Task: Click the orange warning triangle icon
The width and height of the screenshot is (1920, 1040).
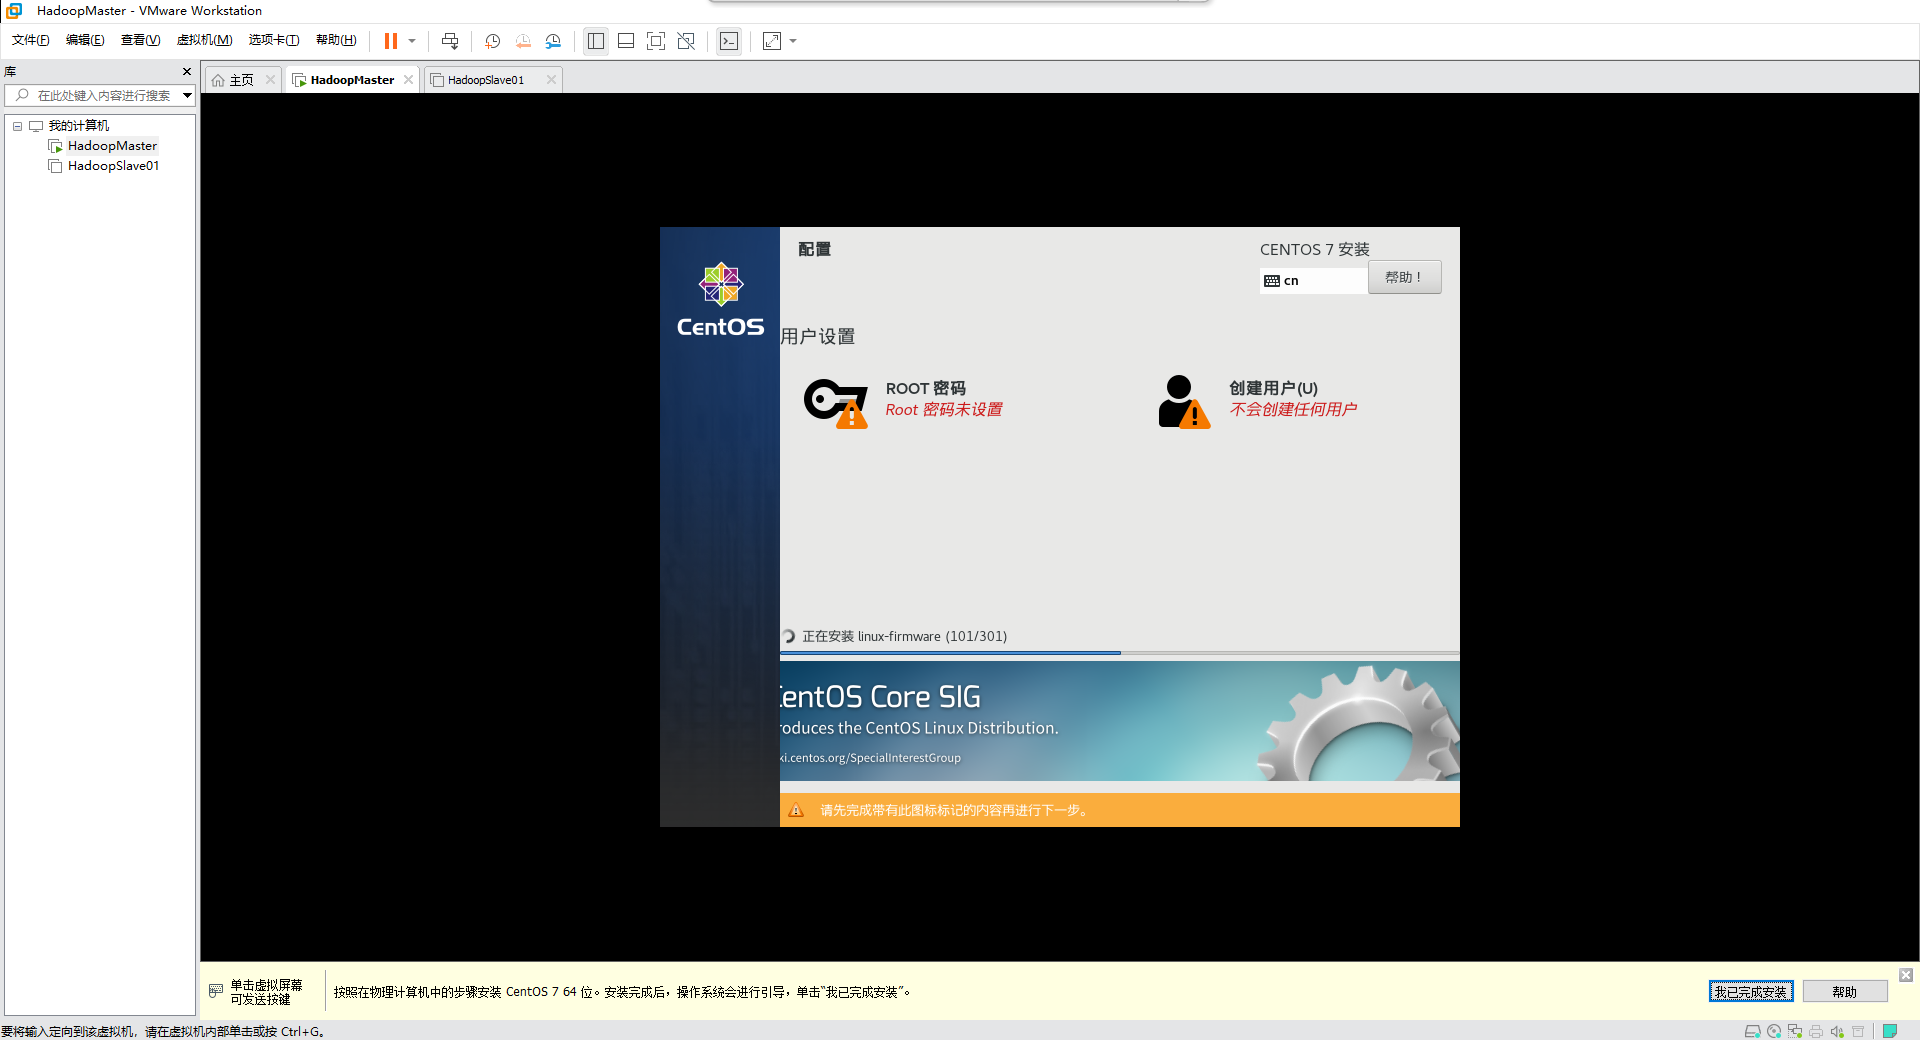Action: tap(796, 810)
